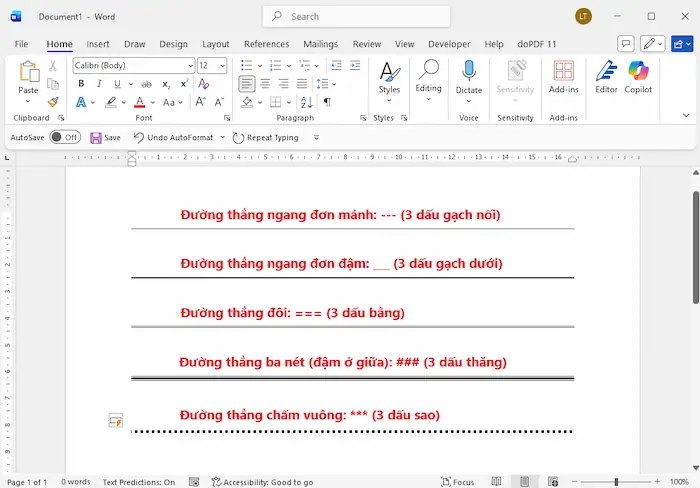
Task: Launch the Editor proofing tool
Action: (606, 77)
